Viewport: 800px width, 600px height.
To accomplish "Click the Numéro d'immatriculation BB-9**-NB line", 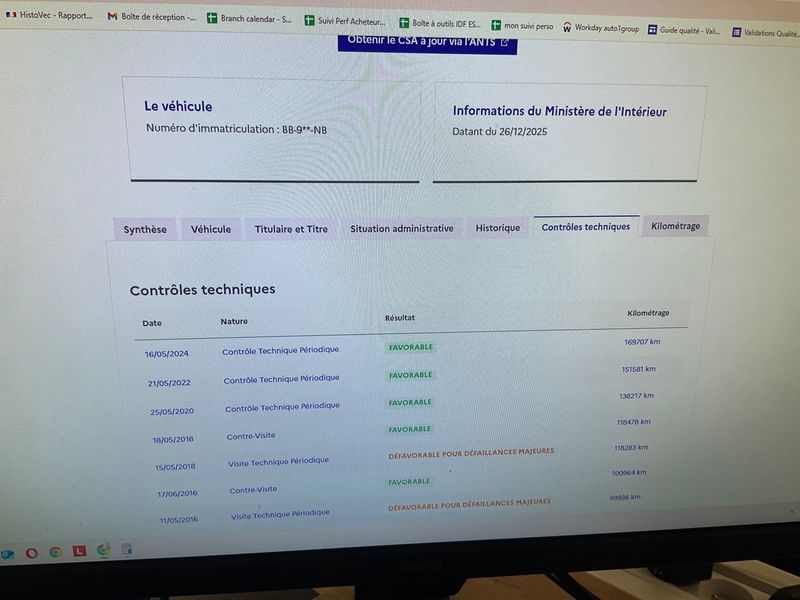I will [236, 129].
